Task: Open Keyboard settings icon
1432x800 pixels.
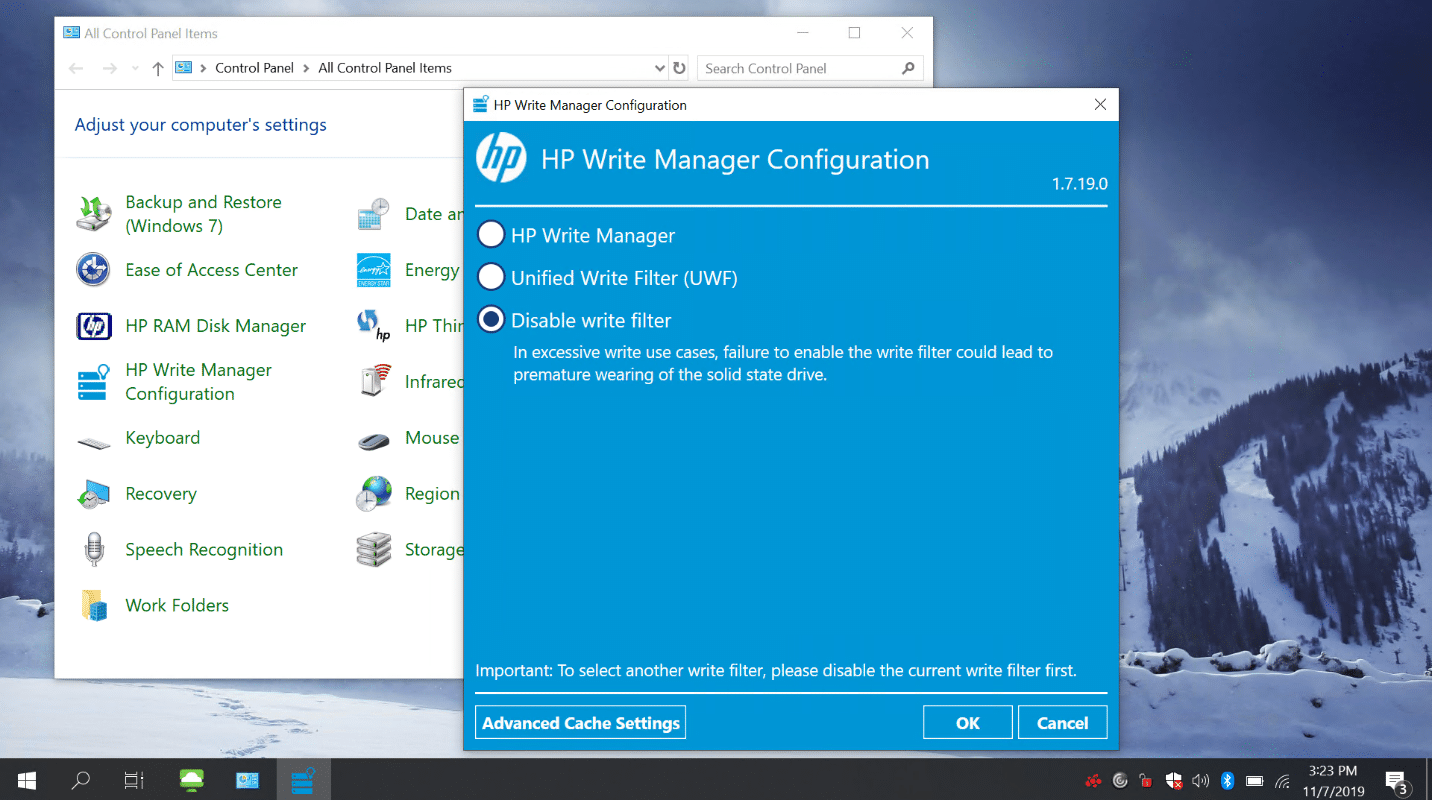Action: click(94, 441)
